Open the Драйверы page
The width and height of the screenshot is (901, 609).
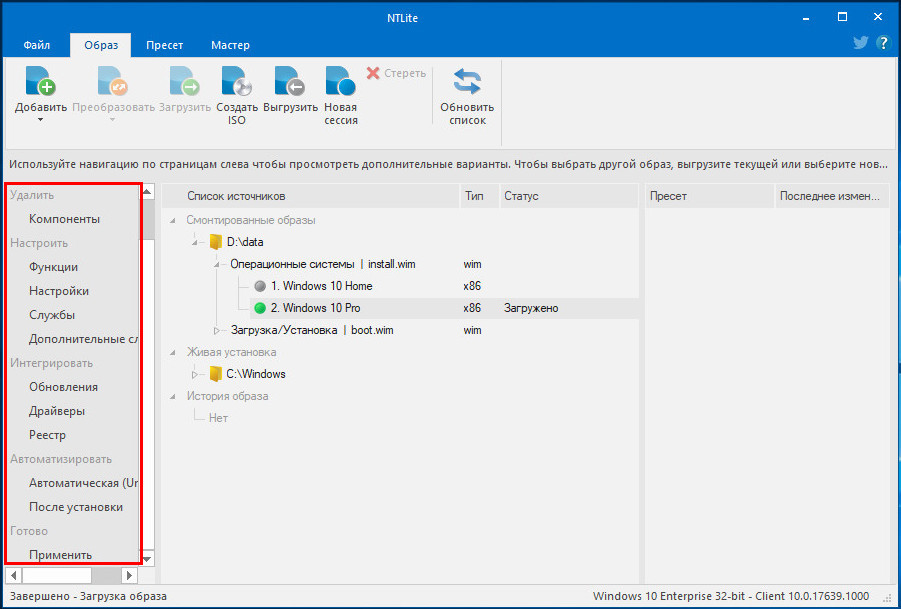pos(57,411)
